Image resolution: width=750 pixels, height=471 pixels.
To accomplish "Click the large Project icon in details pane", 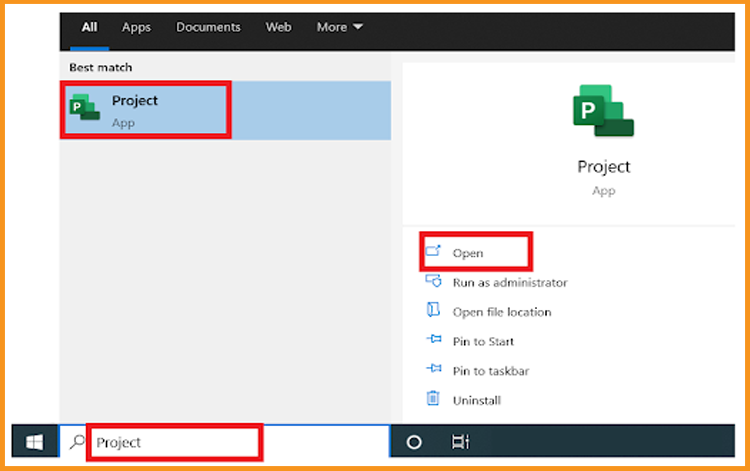I will tap(603, 111).
